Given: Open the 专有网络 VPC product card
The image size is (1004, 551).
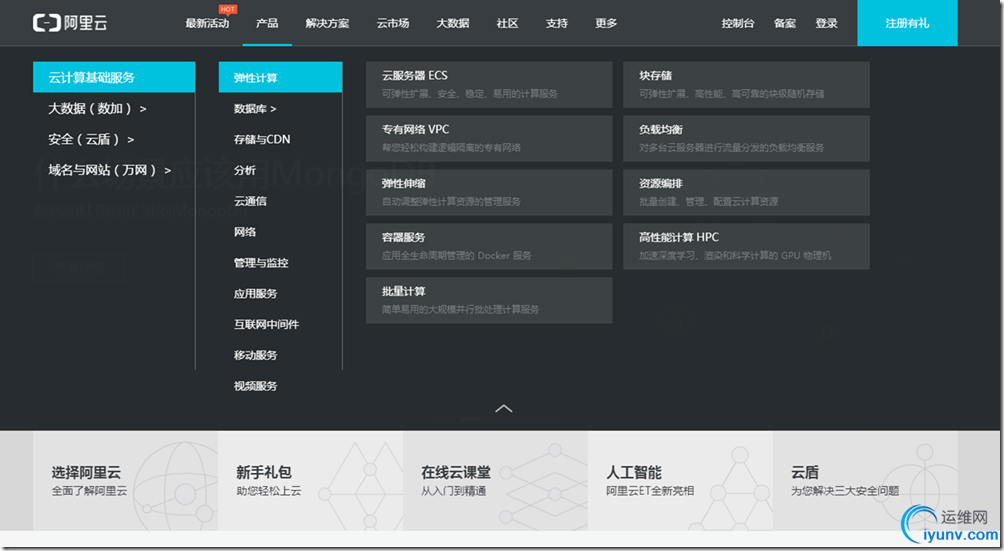Looking at the screenshot, I should click(489, 139).
